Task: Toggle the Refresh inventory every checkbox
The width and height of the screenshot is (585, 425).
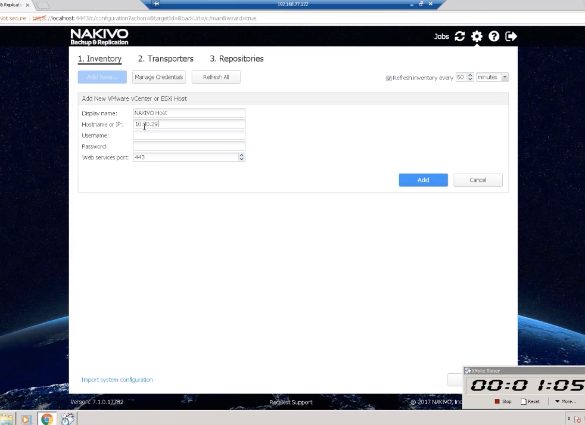Action: [388, 78]
